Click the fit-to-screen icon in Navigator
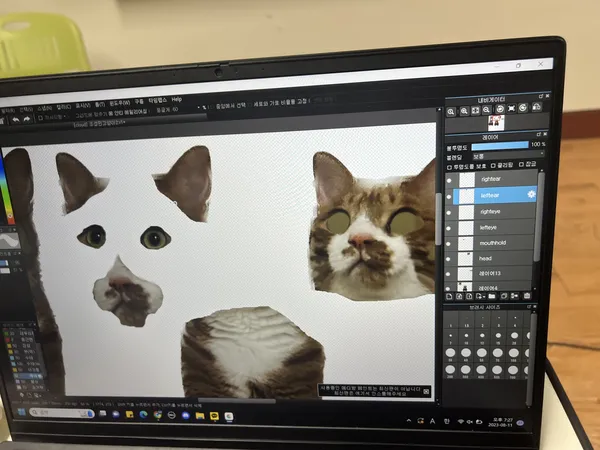 [x=475, y=111]
